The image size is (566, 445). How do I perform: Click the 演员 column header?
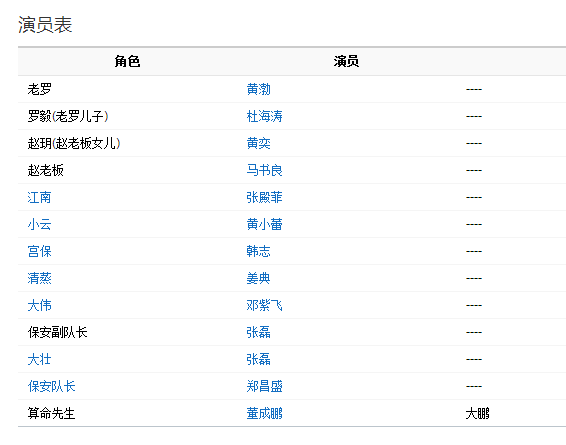tap(346, 61)
